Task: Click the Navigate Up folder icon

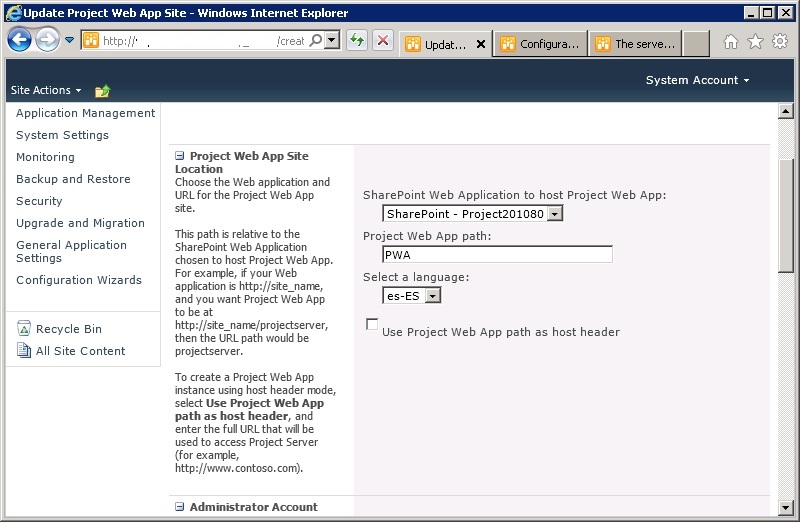Action: tap(102, 91)
